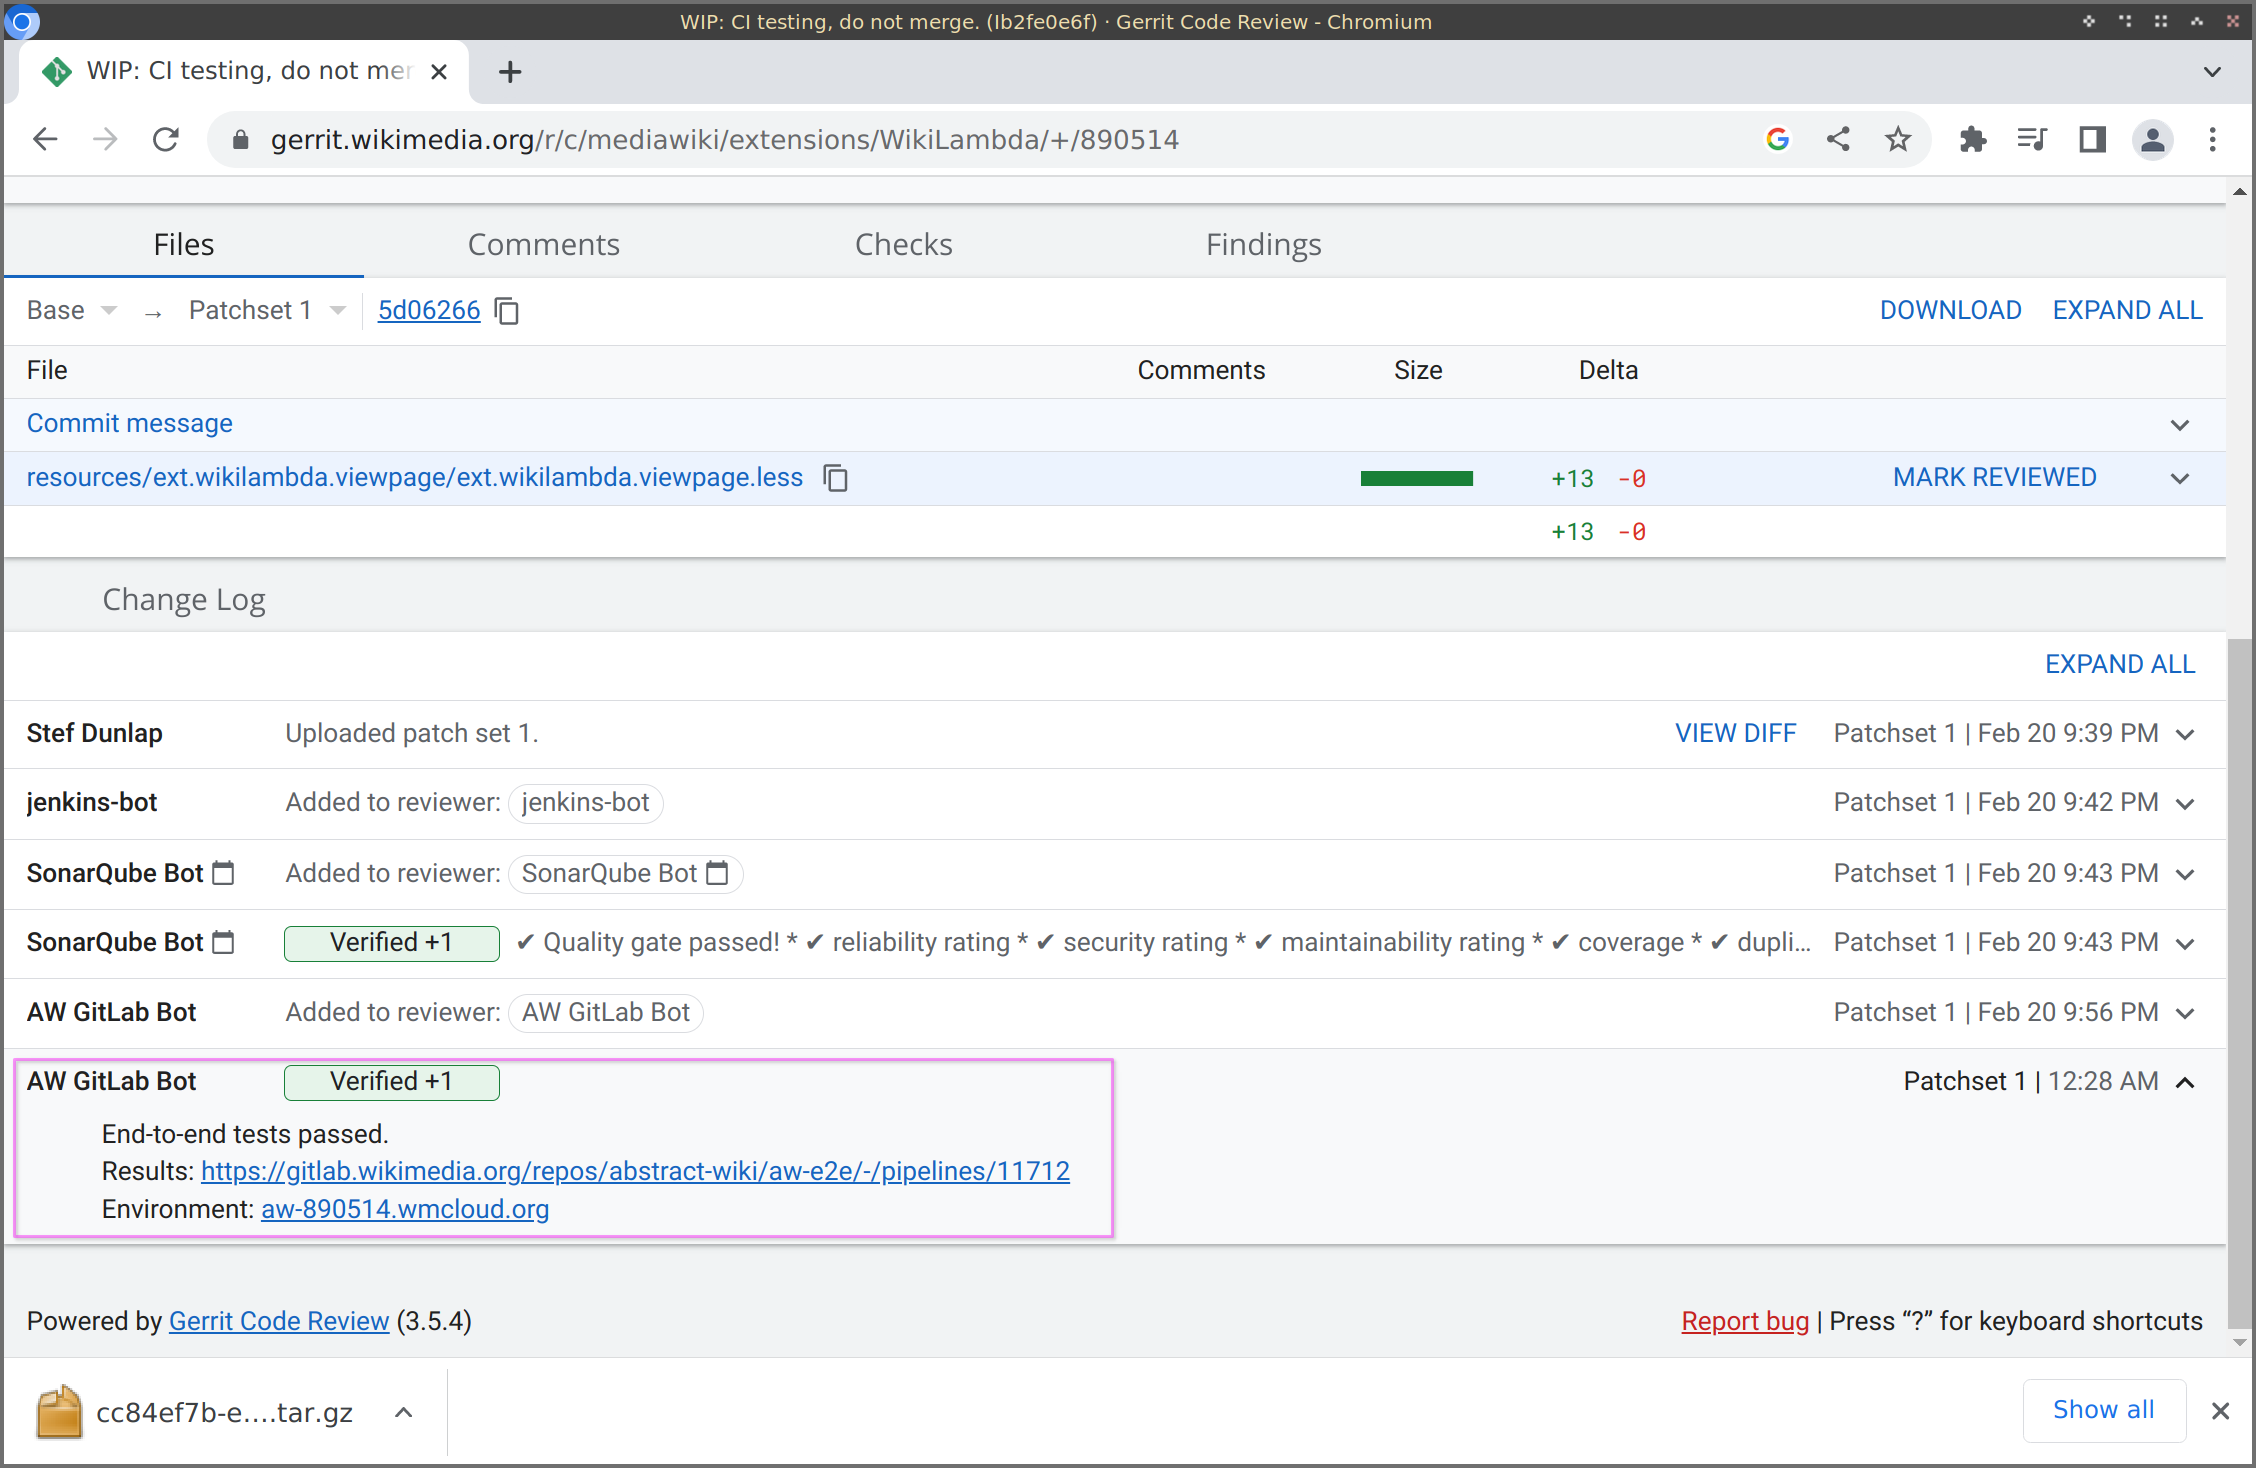Click the DOWNLOAD button
The image size is (2256, 1468).
[1950, 310]
